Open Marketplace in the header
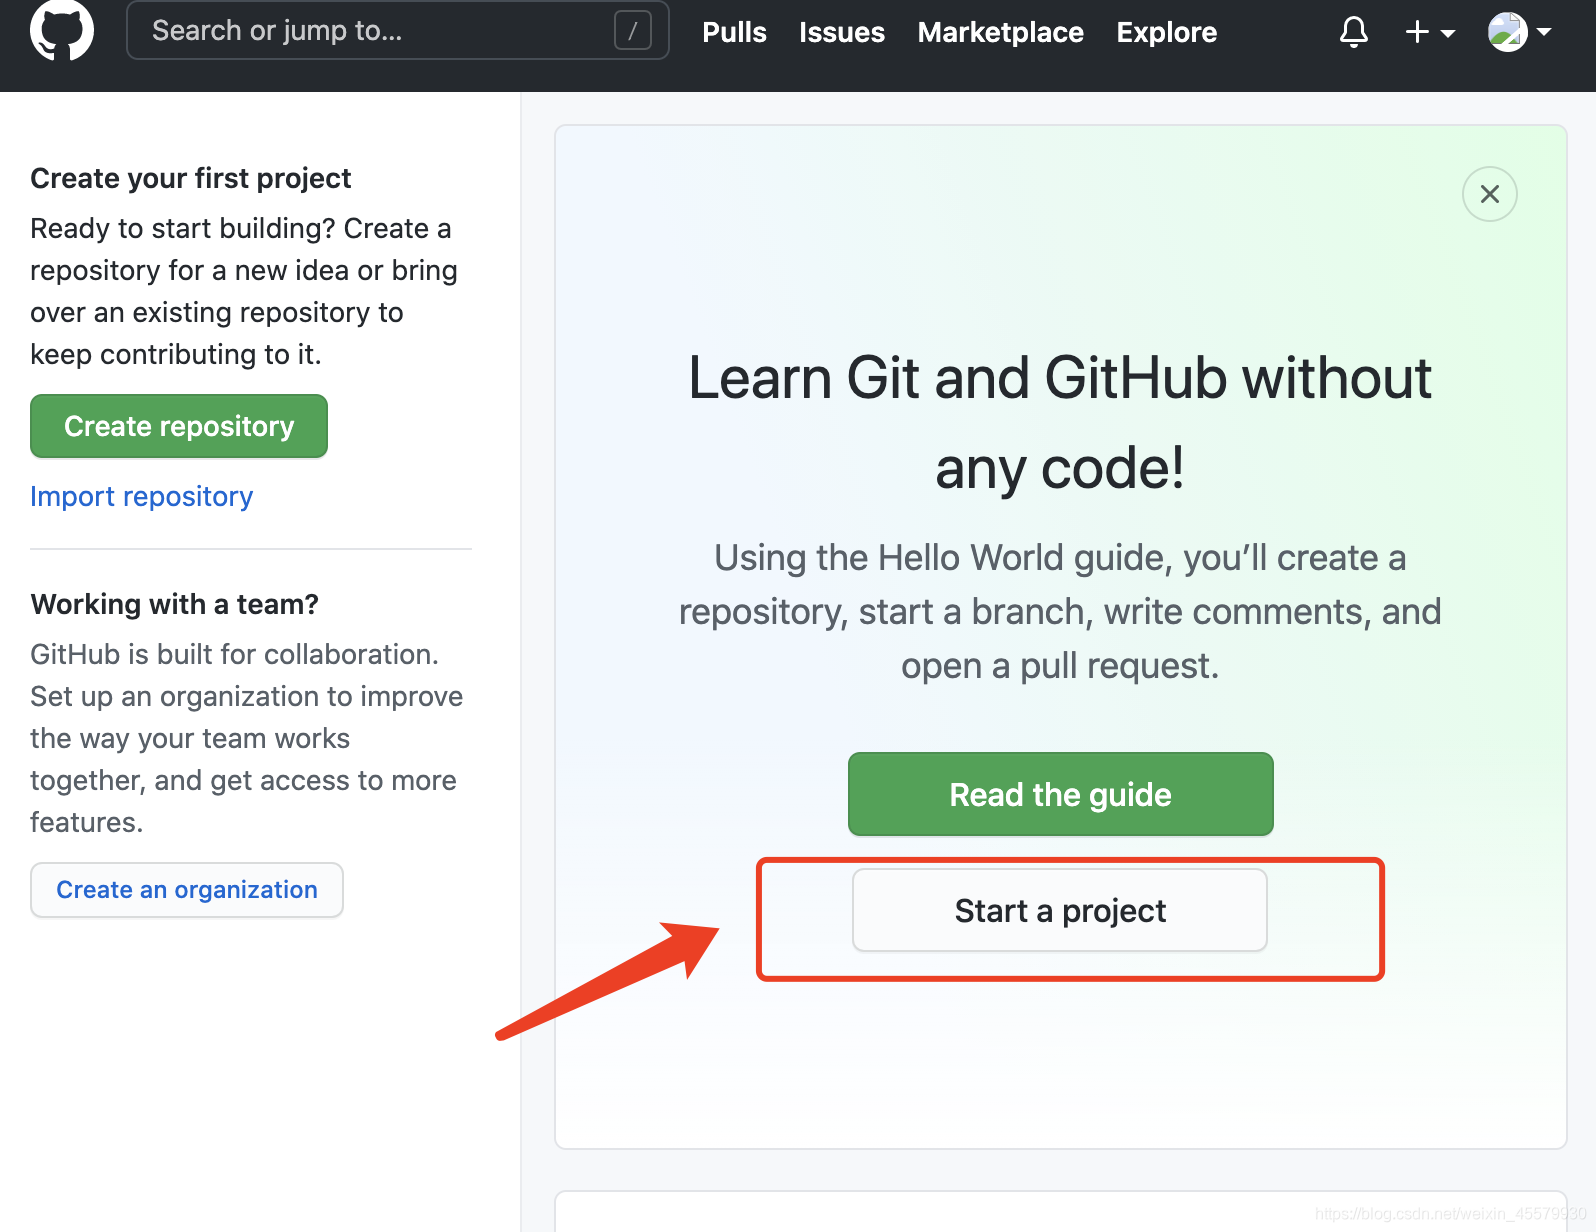 pos(1000,32)
